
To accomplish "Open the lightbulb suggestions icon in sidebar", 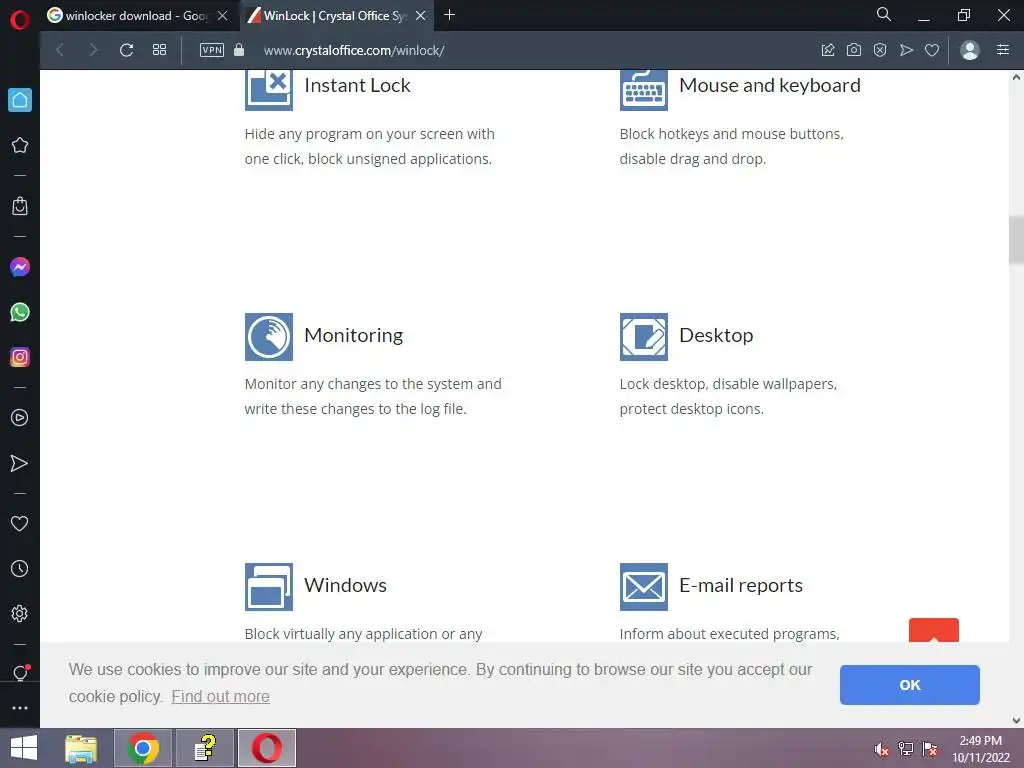I will [20, 673].
